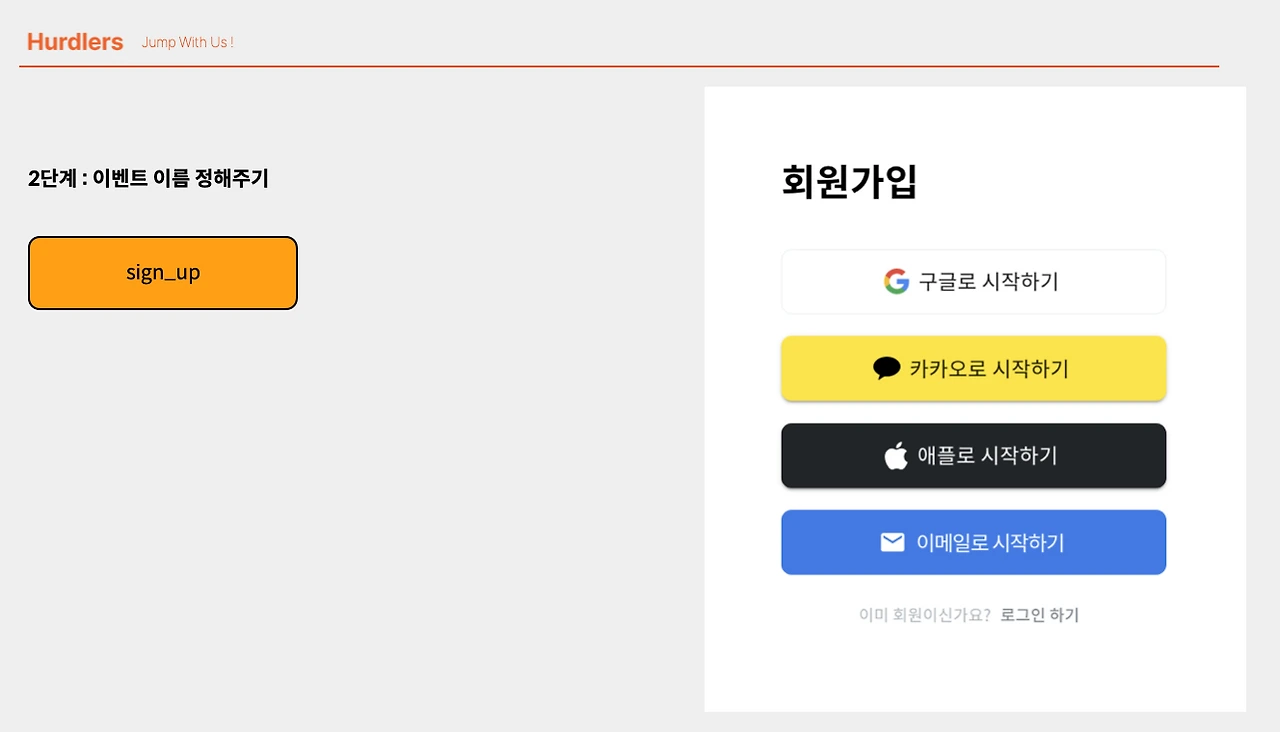Start with Apple (애플로 시작하기)

tap(973, 456)
